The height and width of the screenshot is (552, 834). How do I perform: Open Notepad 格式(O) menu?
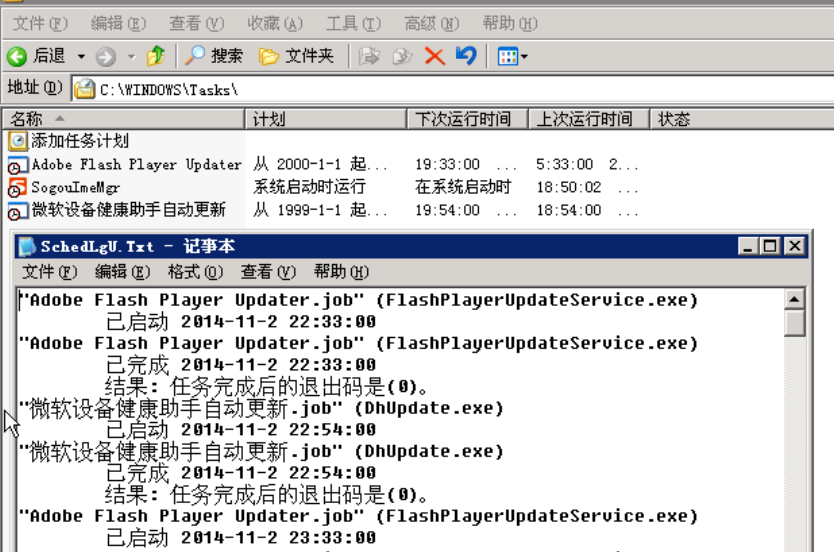coord(195,272)
